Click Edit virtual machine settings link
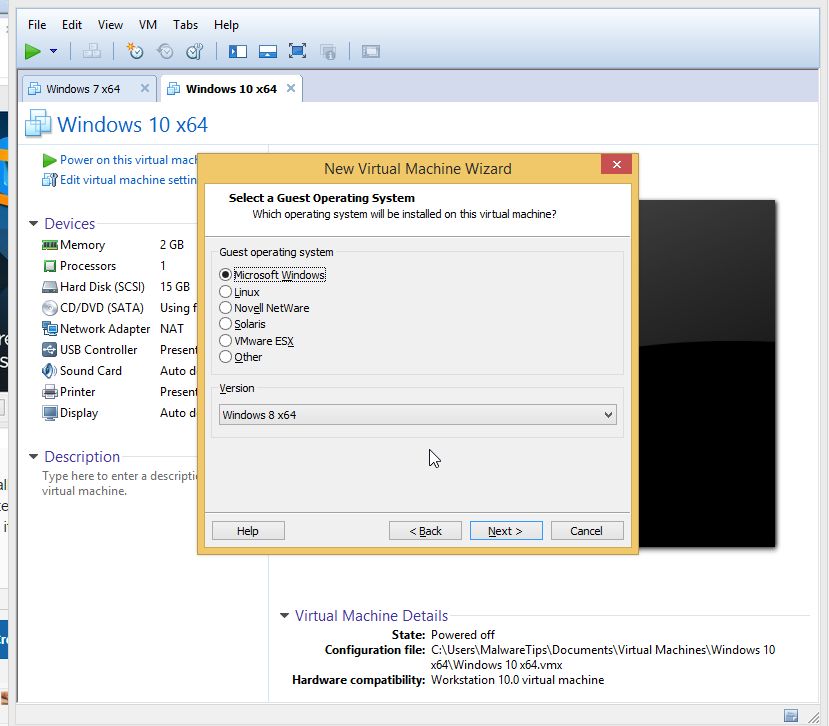The width and height of the screenshot is (829, 726). (119, 180)
